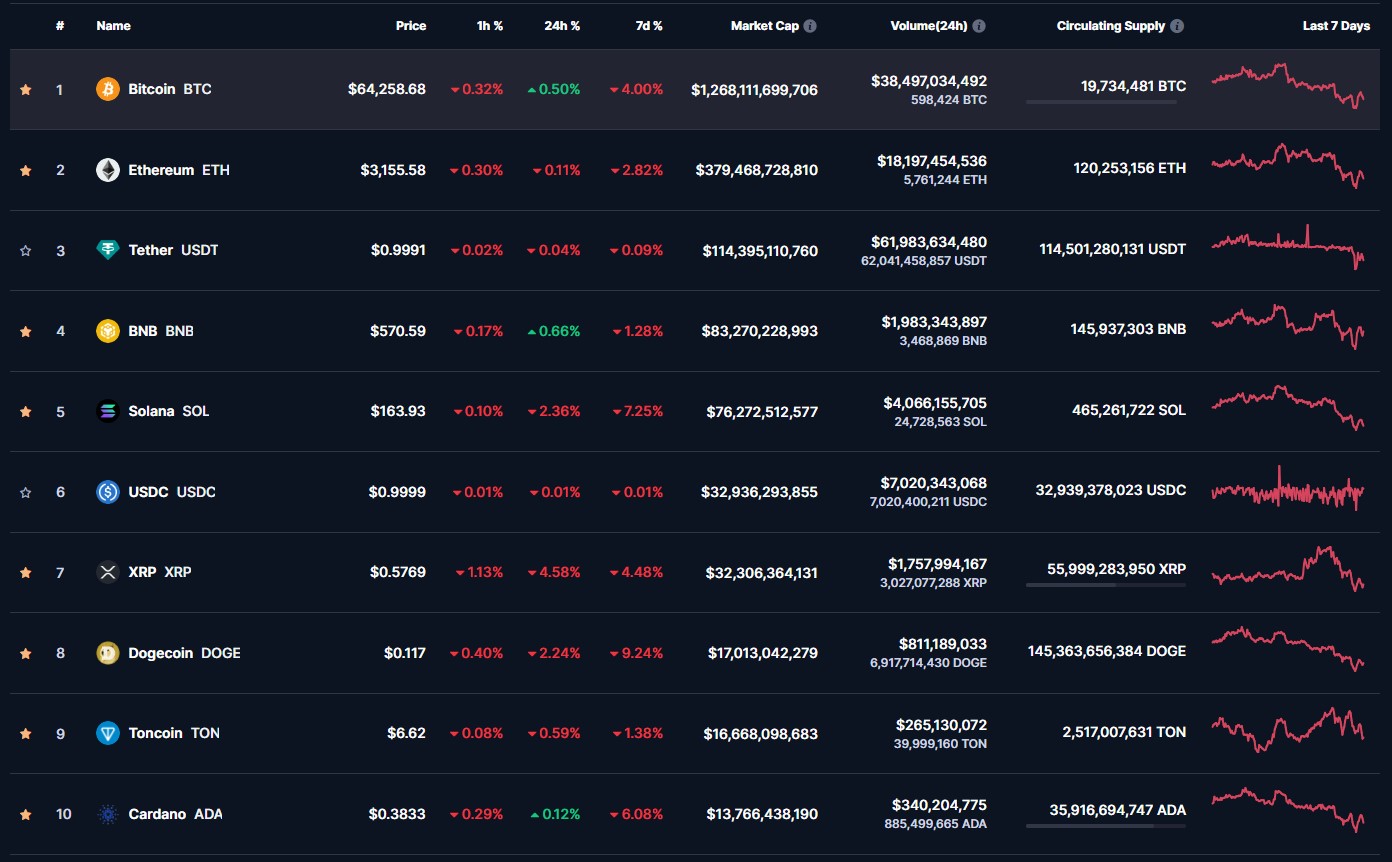Click Tether volume $61,983,634,480

click(x=929, y=242)
